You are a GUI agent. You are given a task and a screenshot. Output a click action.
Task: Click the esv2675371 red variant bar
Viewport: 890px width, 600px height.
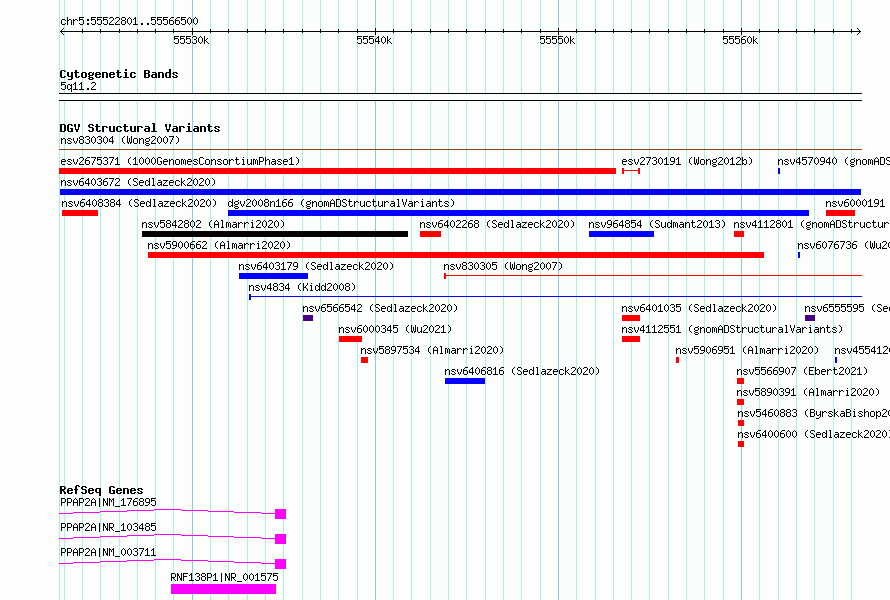337,171
